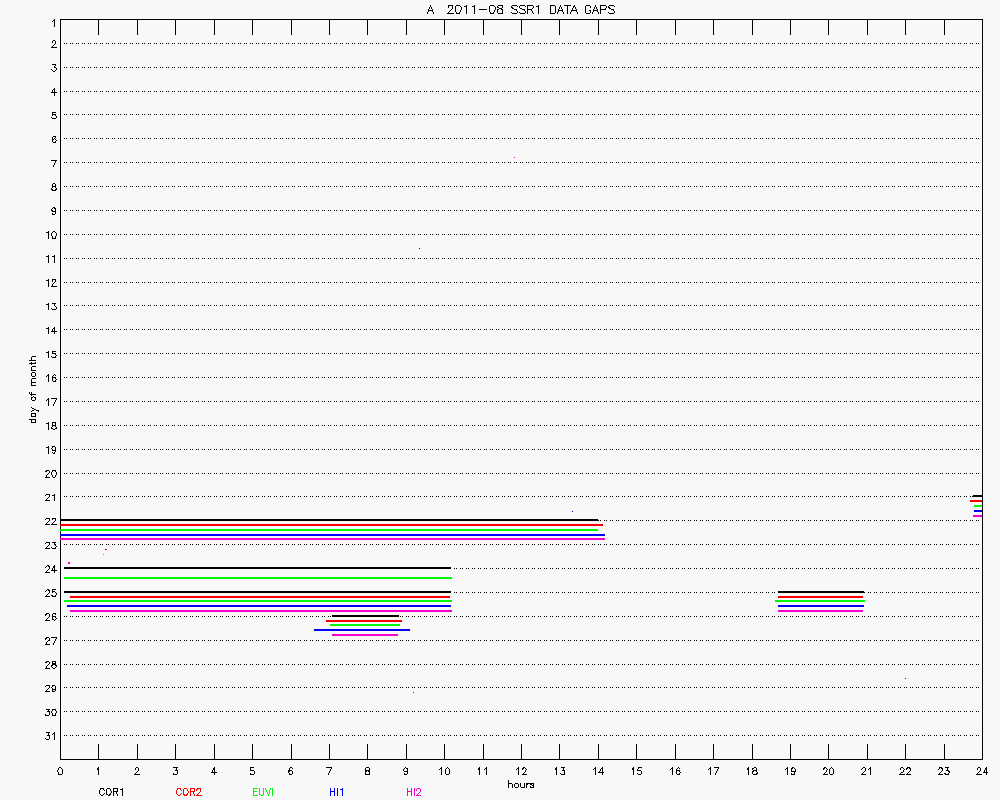Click hour 0 tick label on x-axis
Screen dimensions: 1000x800
60,771
